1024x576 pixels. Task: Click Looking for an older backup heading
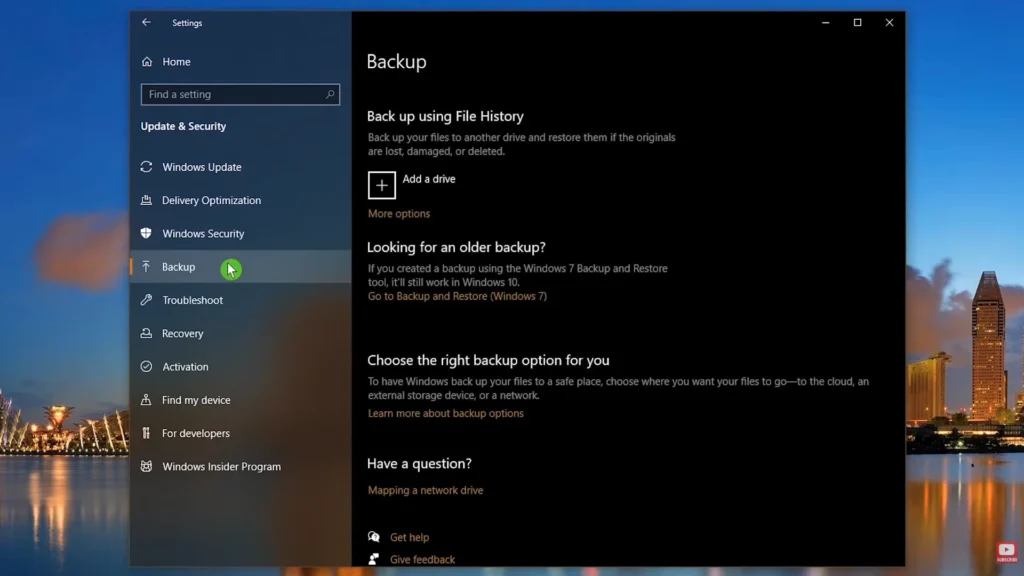tap(456, 248)
